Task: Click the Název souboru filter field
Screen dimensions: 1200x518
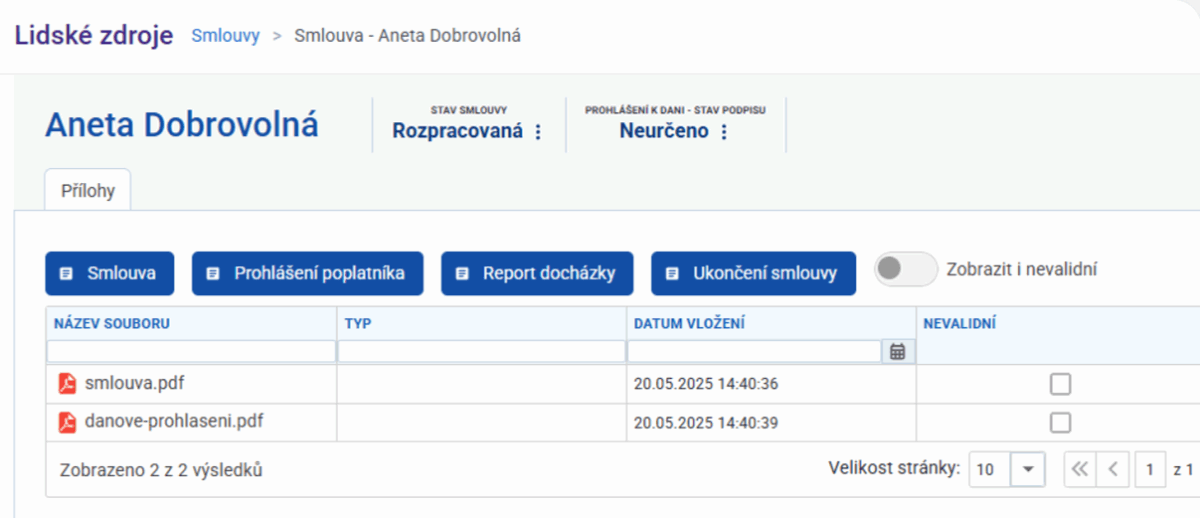Action: pos(190,351)
